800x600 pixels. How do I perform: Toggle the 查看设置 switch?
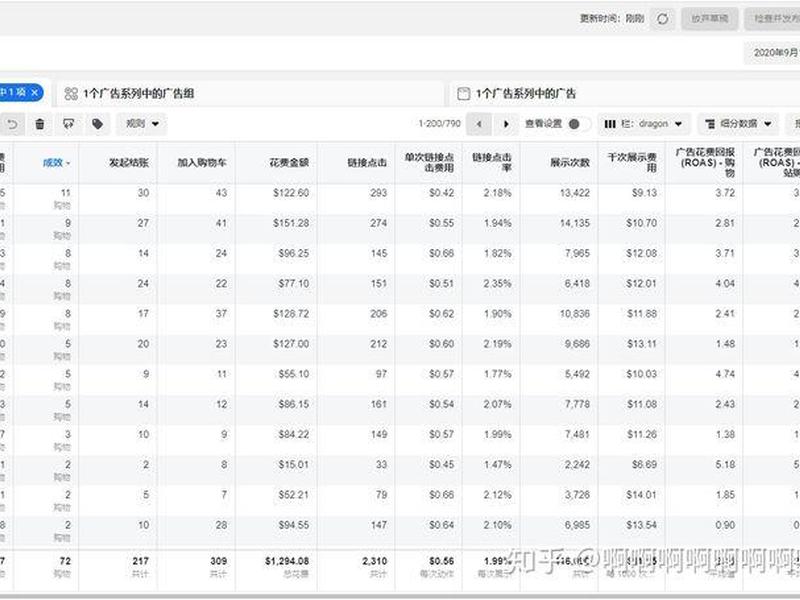[x=578, y=124]
